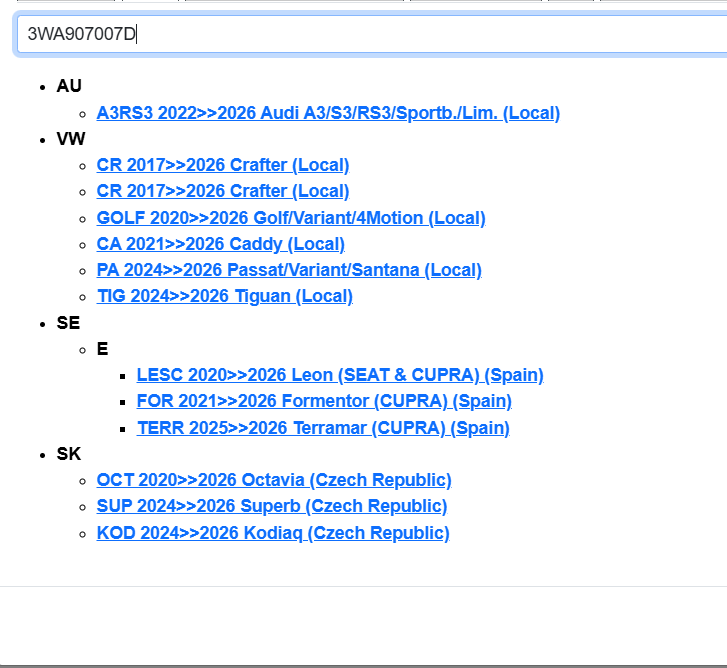Click the SE brand heading

point(68,323)
